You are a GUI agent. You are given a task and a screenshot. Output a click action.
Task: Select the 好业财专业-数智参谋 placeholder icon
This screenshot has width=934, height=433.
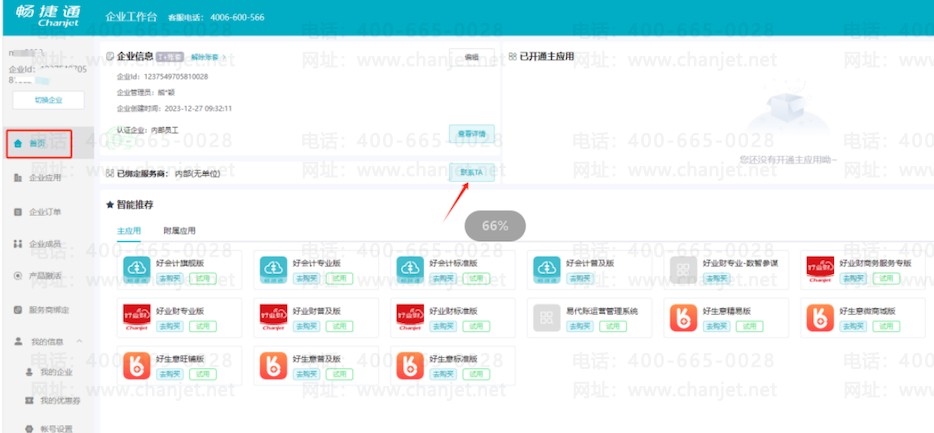683,270
